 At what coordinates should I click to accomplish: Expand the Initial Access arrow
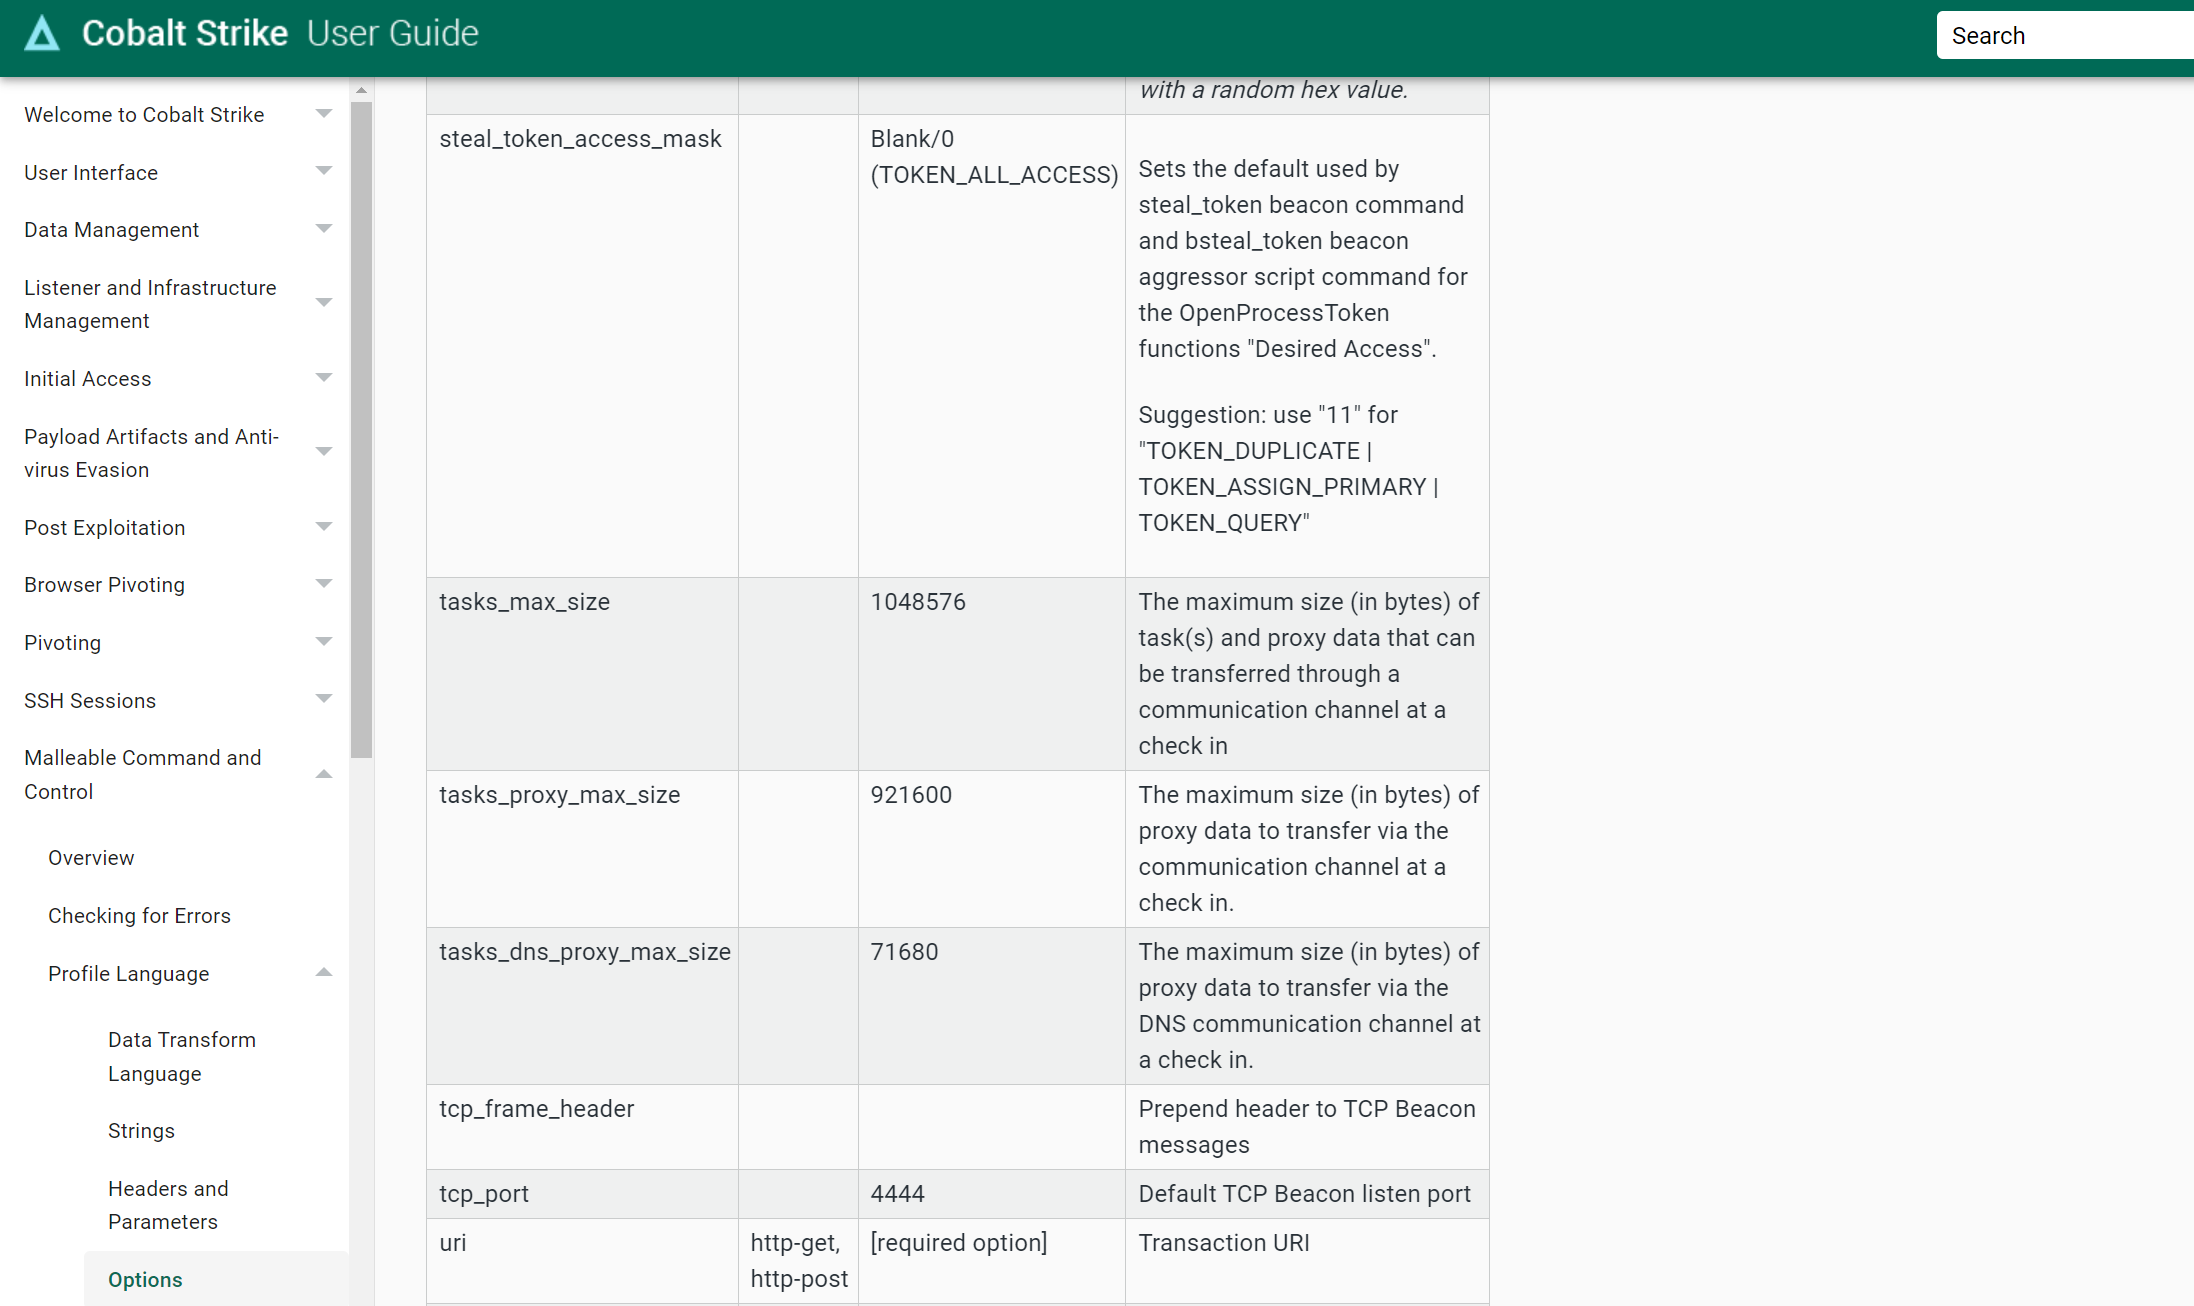pos(323,378)
